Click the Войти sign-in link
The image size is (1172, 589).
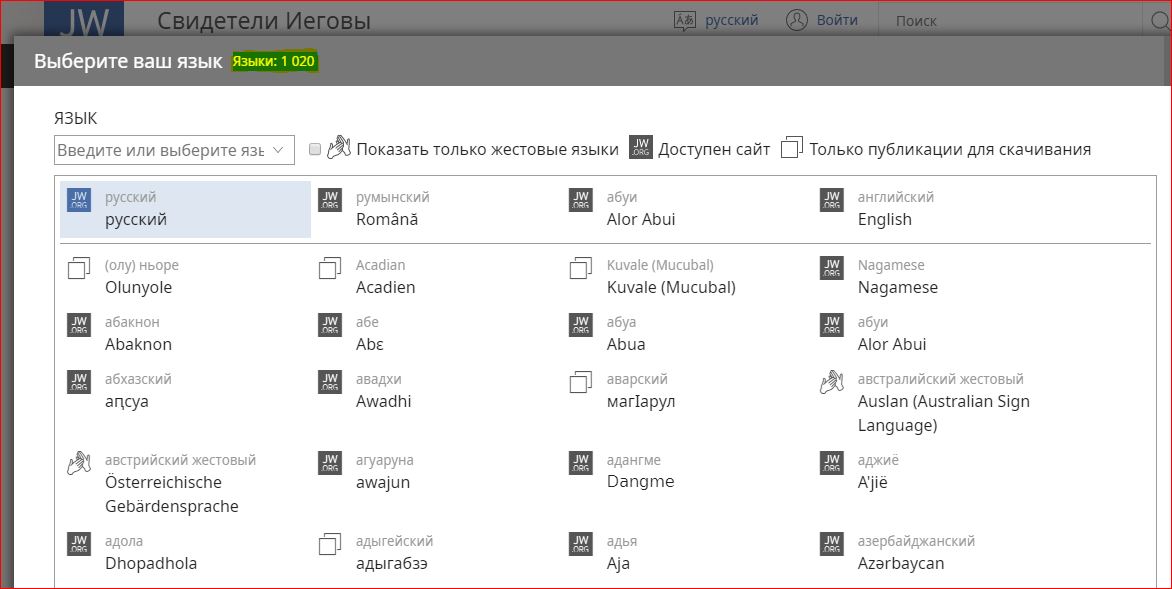tap(837, 20)
